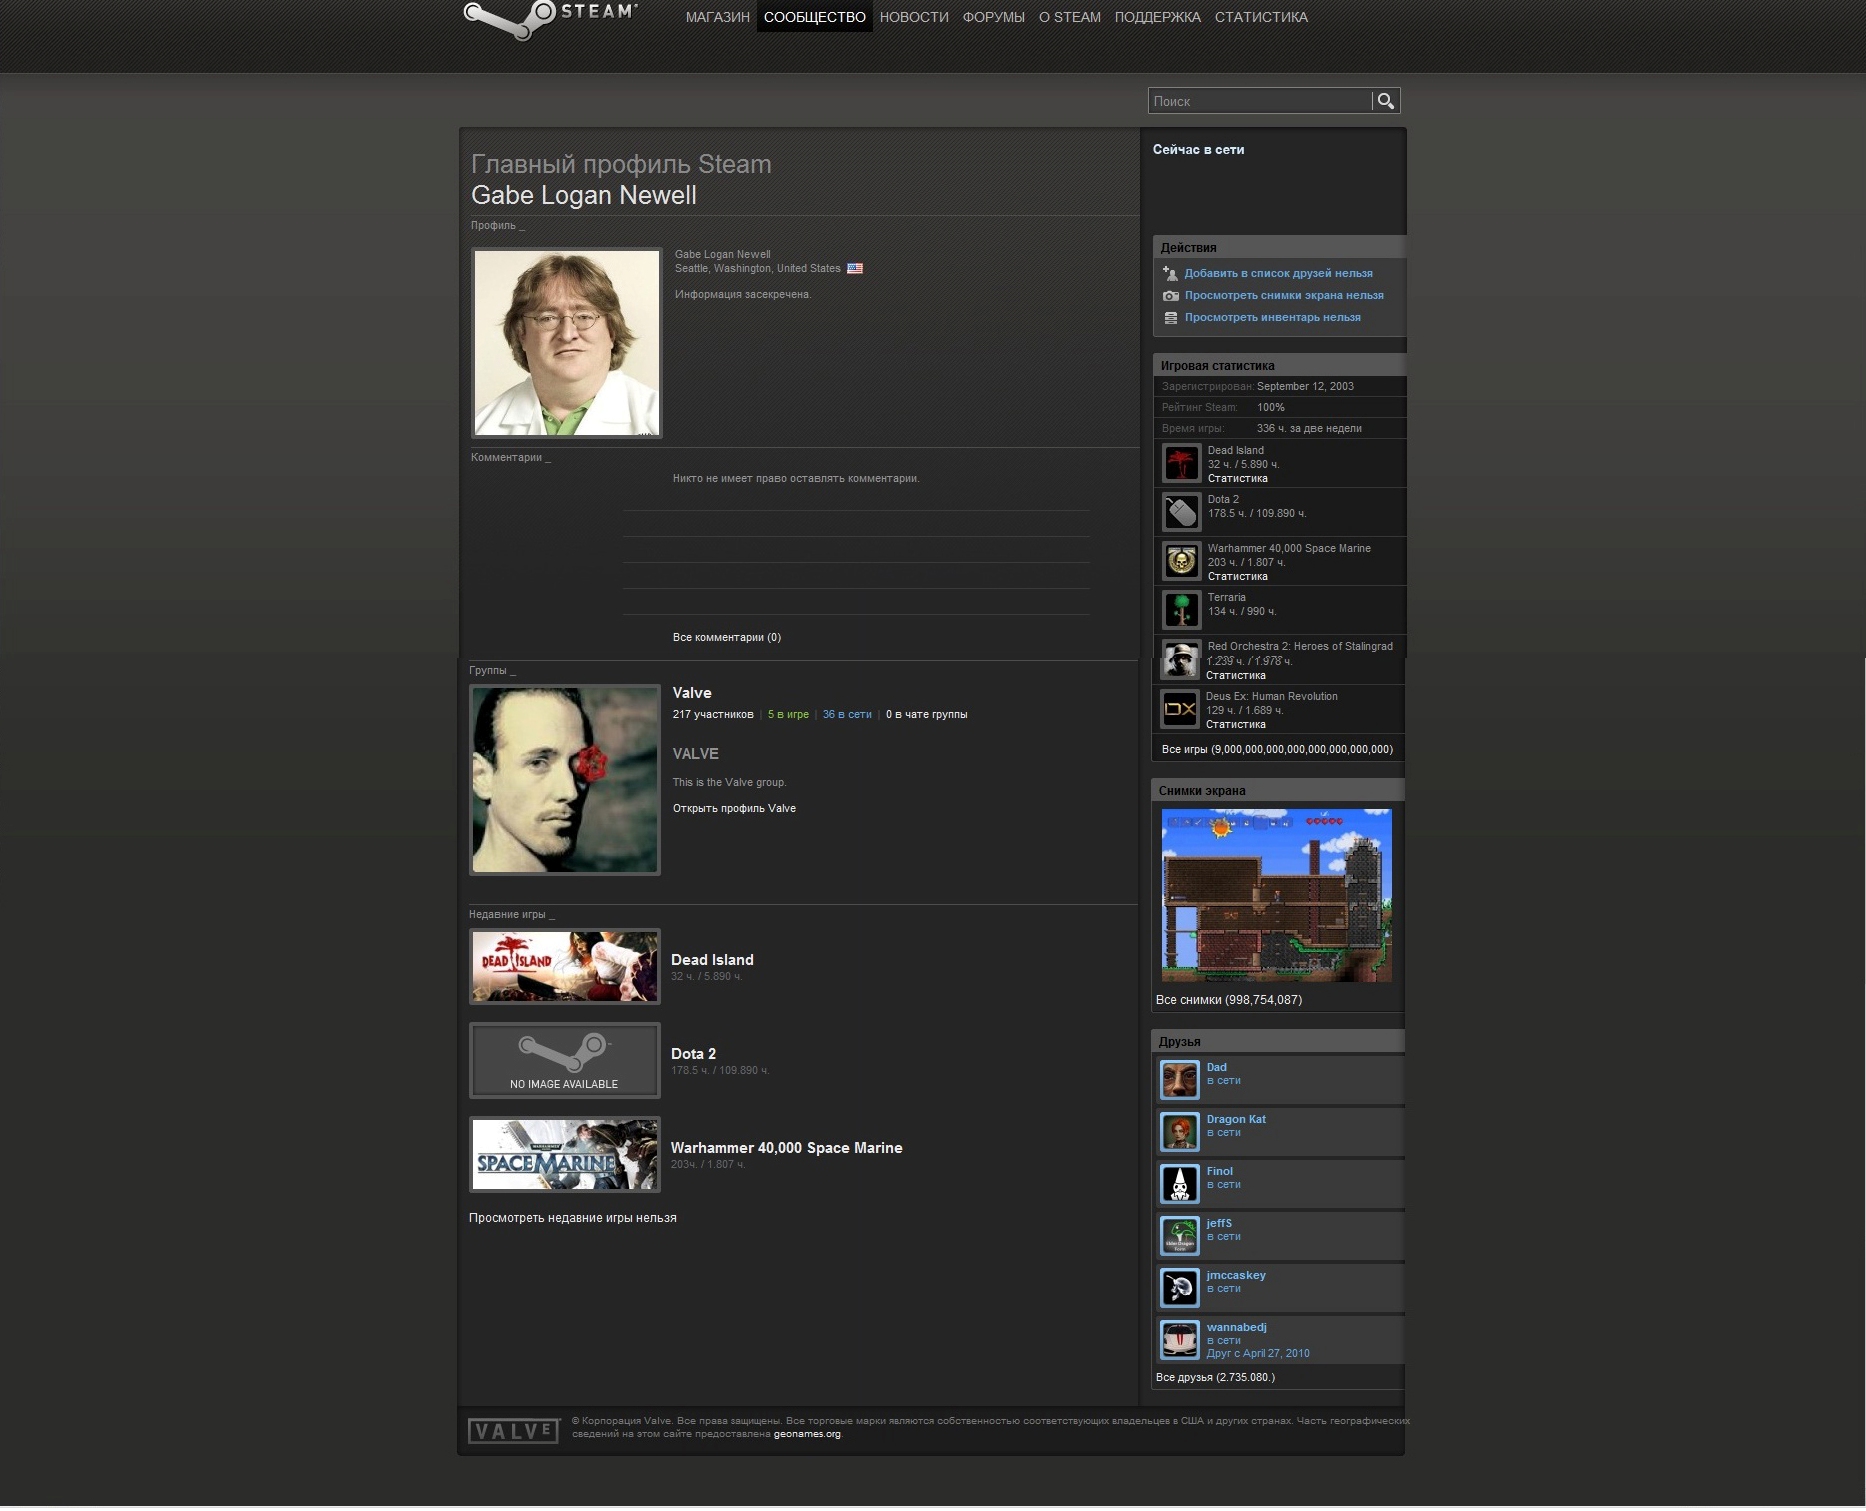Click Finol's avatar
The width and height of the screenshot is (1866, 1511).
tap(1179, 1184)
